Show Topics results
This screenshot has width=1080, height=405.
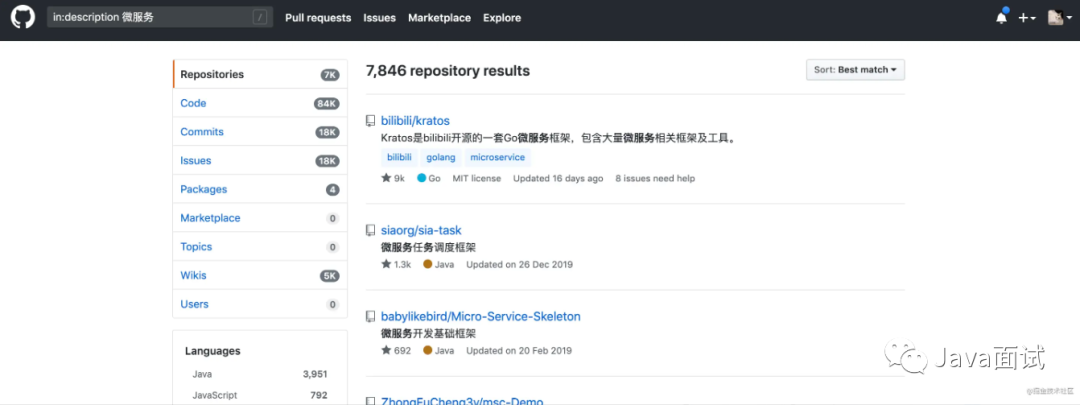pyautogui.click(x=260, y=247)
